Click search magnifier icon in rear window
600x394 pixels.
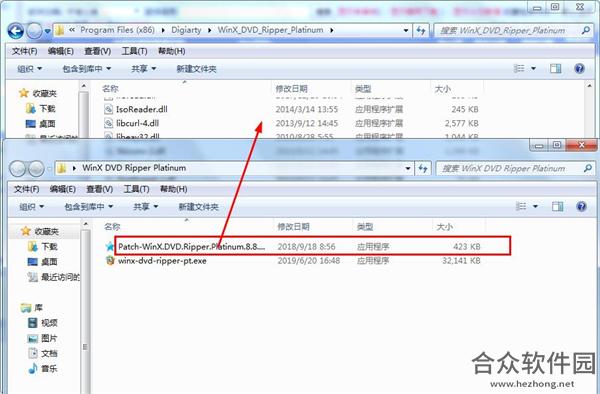point(586,30)
